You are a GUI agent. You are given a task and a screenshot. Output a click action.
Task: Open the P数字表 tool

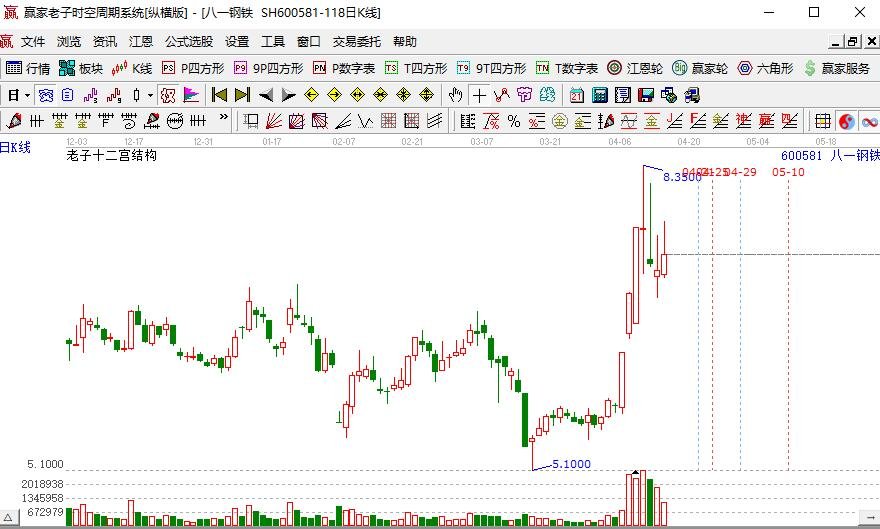(343, 68)
